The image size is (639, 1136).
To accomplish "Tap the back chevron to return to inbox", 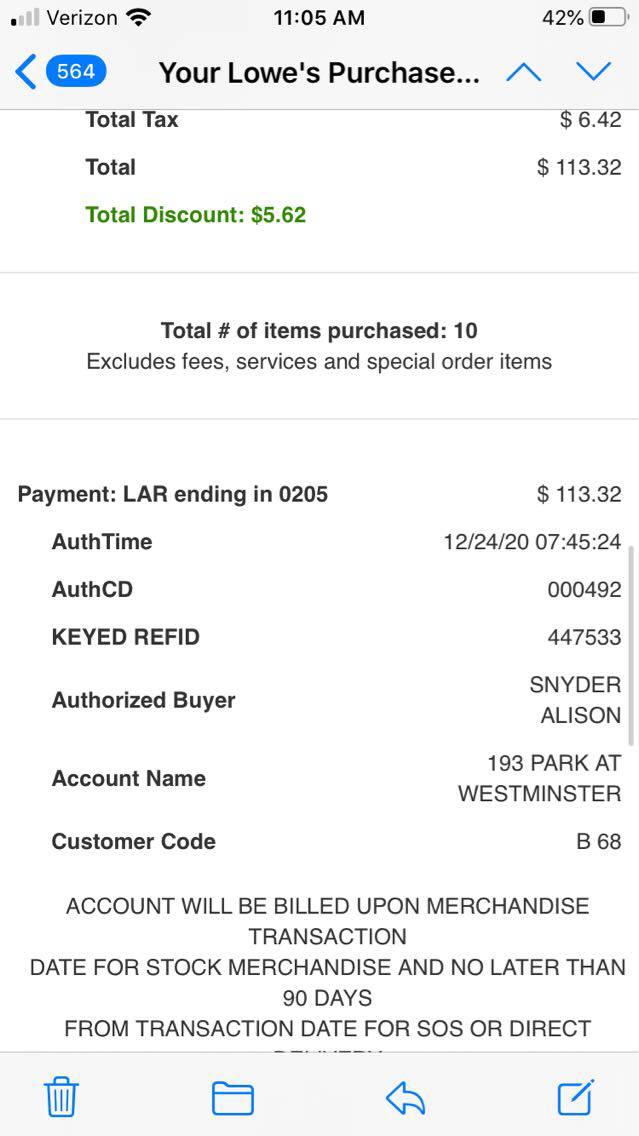I will (x=26, y=72).
